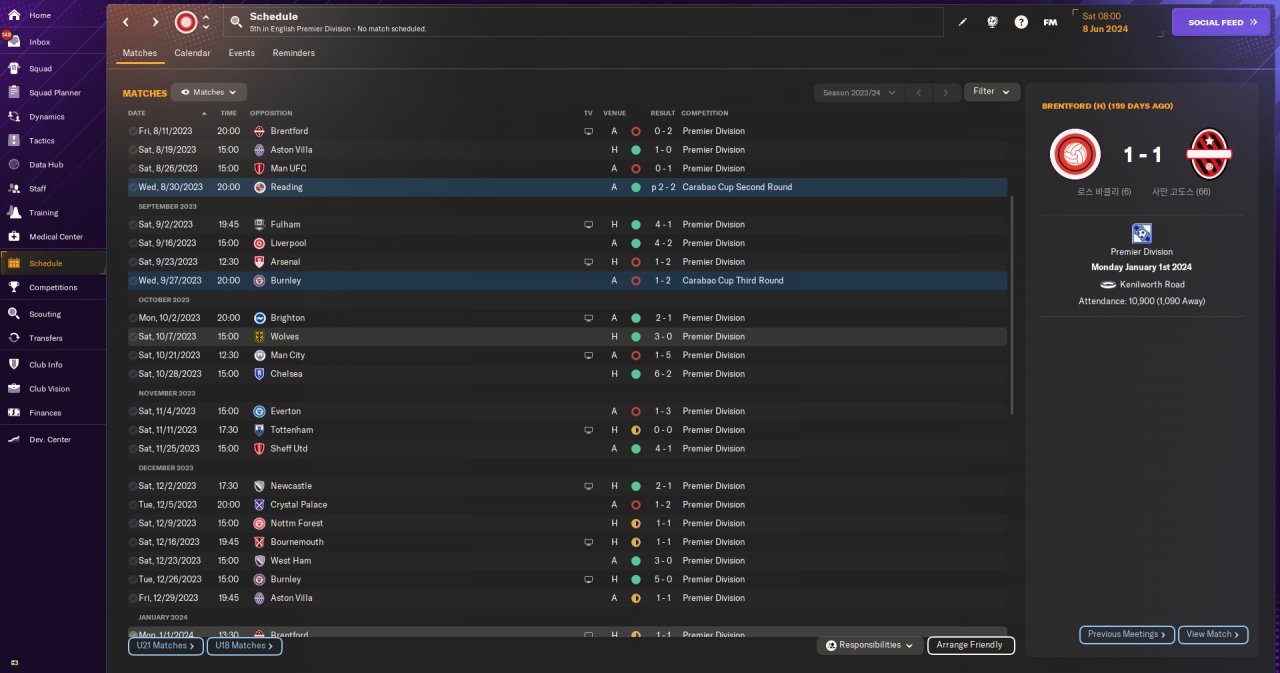Click Previous Meetings button
This screenshot has height=673, width=1280.
point(1127,634)
